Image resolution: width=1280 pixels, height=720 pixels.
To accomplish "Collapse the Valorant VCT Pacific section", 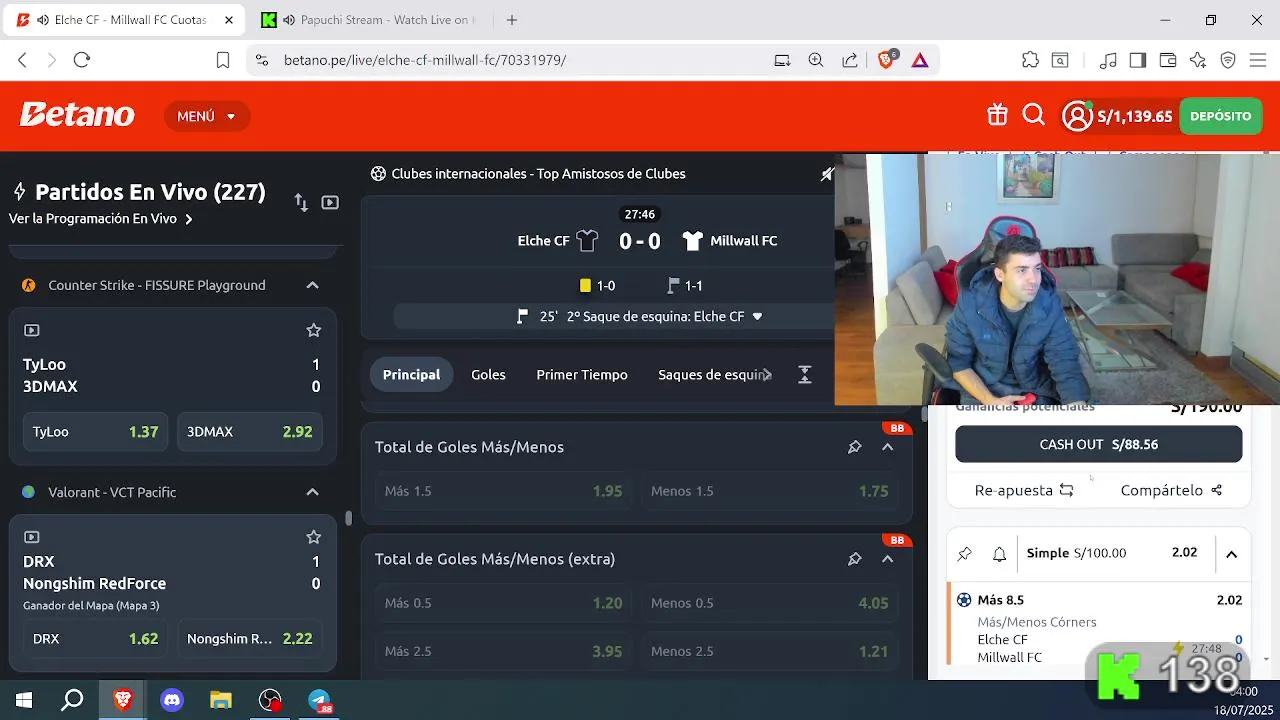I will 312,492.
